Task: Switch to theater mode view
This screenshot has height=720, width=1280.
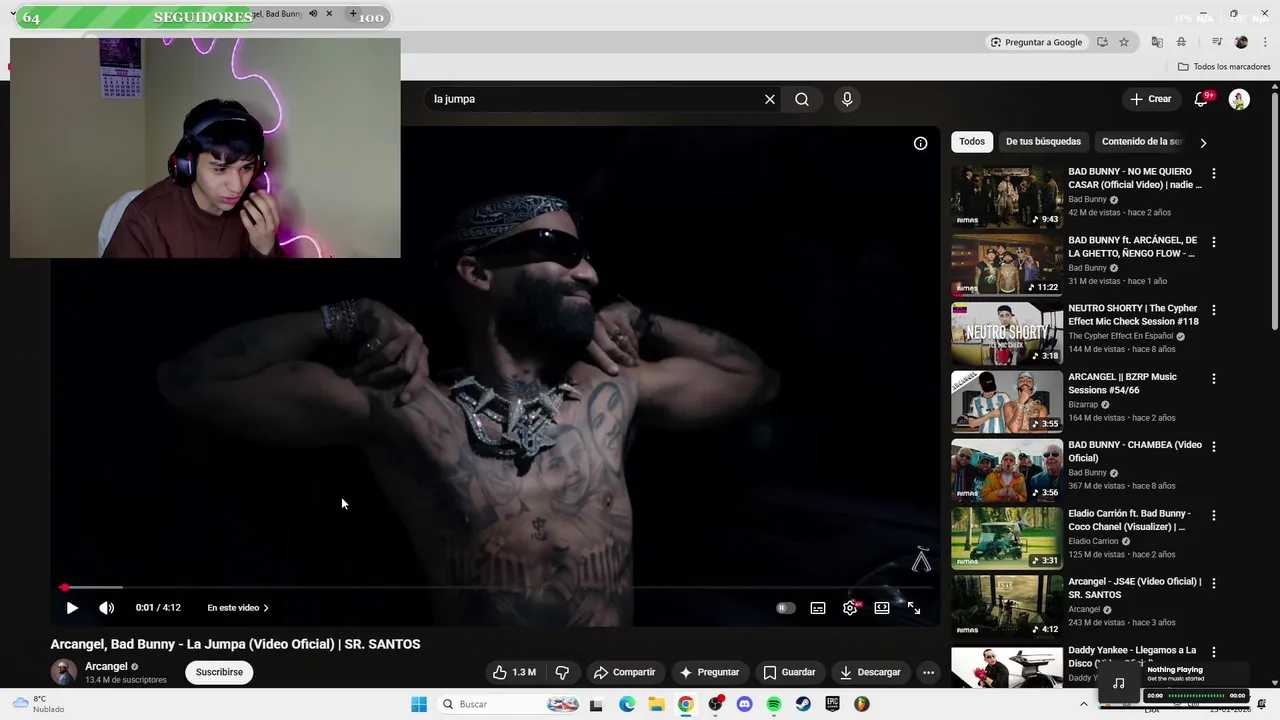Action: click(x=882, y=608)
